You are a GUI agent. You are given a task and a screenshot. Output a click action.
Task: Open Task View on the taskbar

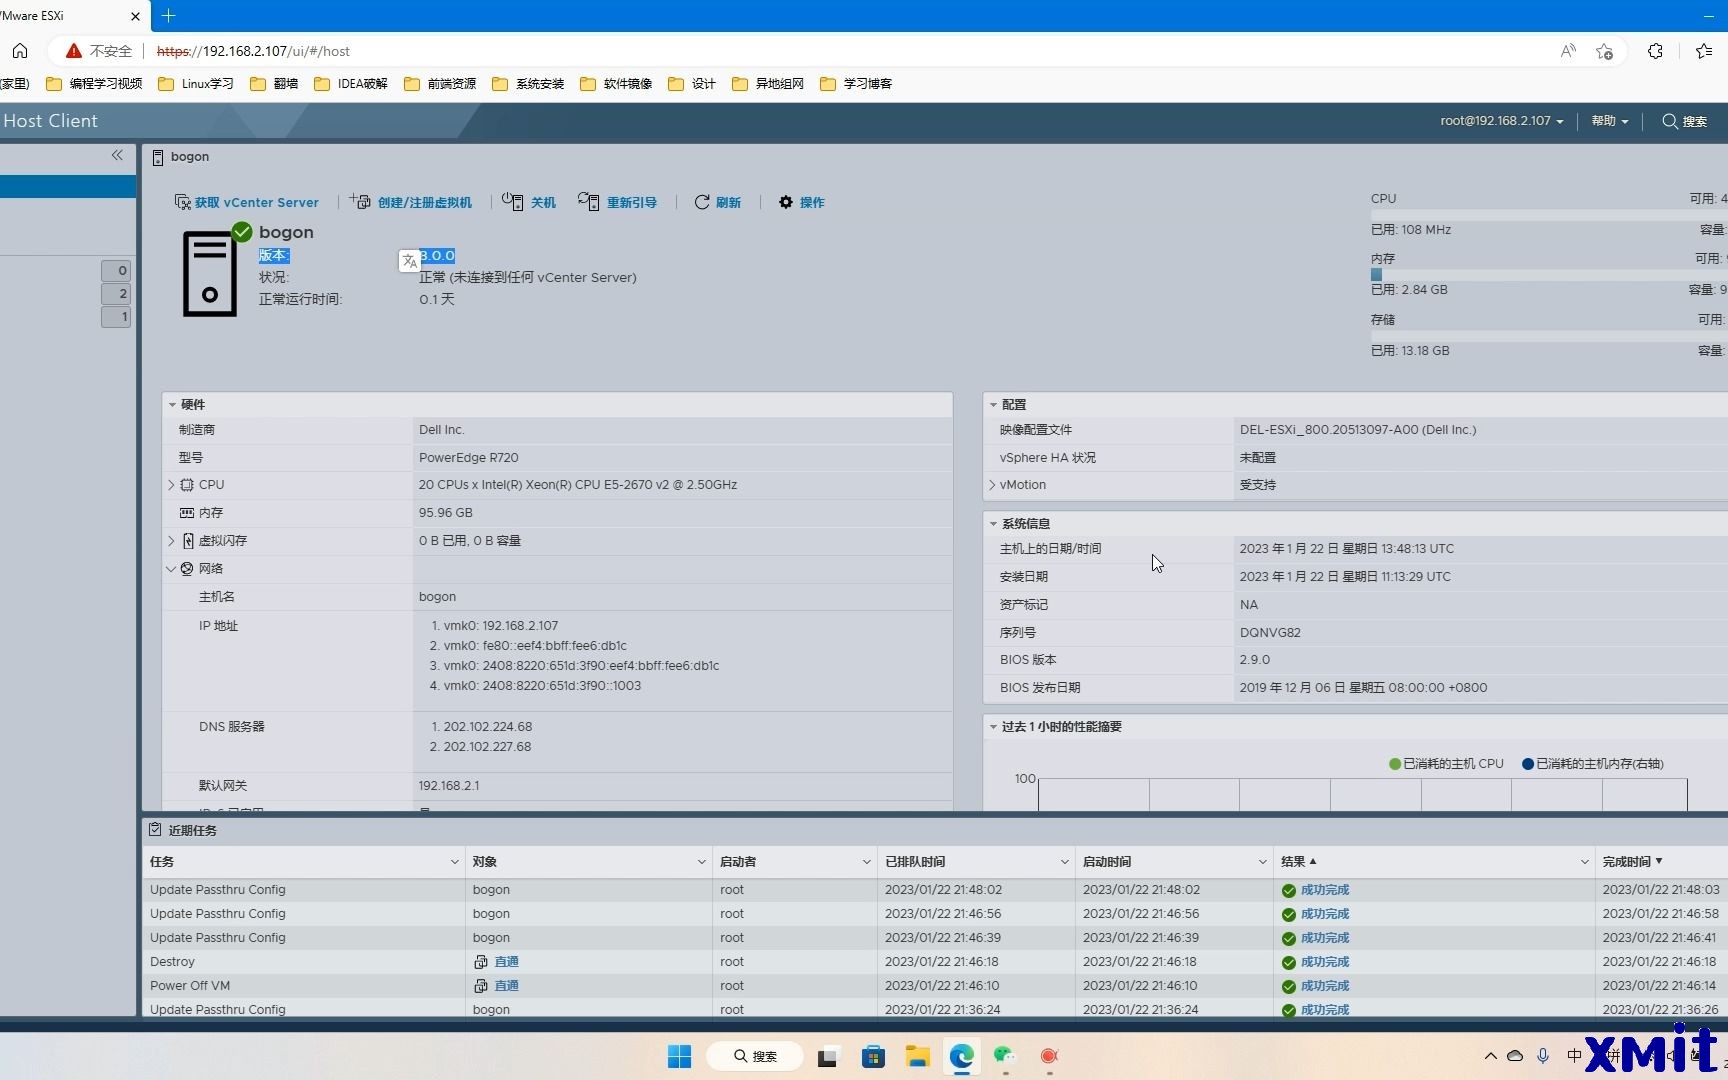click(x=828, y=1057)
